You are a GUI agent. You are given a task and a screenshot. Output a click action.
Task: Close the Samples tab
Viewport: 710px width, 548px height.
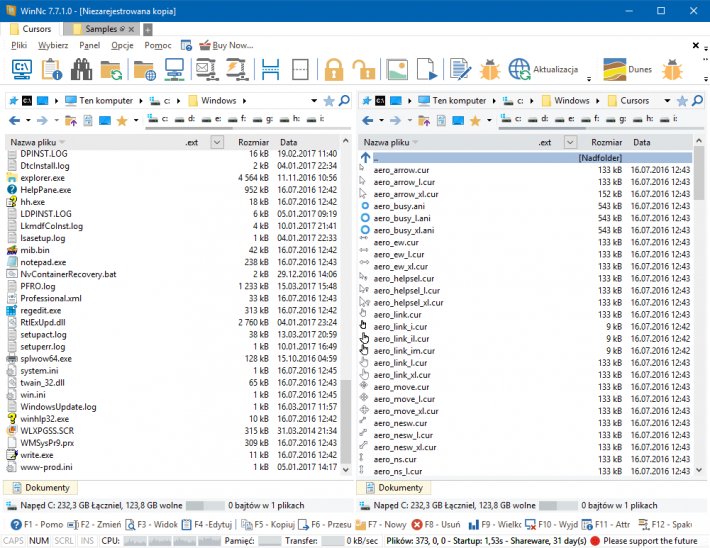pos(131,29)
